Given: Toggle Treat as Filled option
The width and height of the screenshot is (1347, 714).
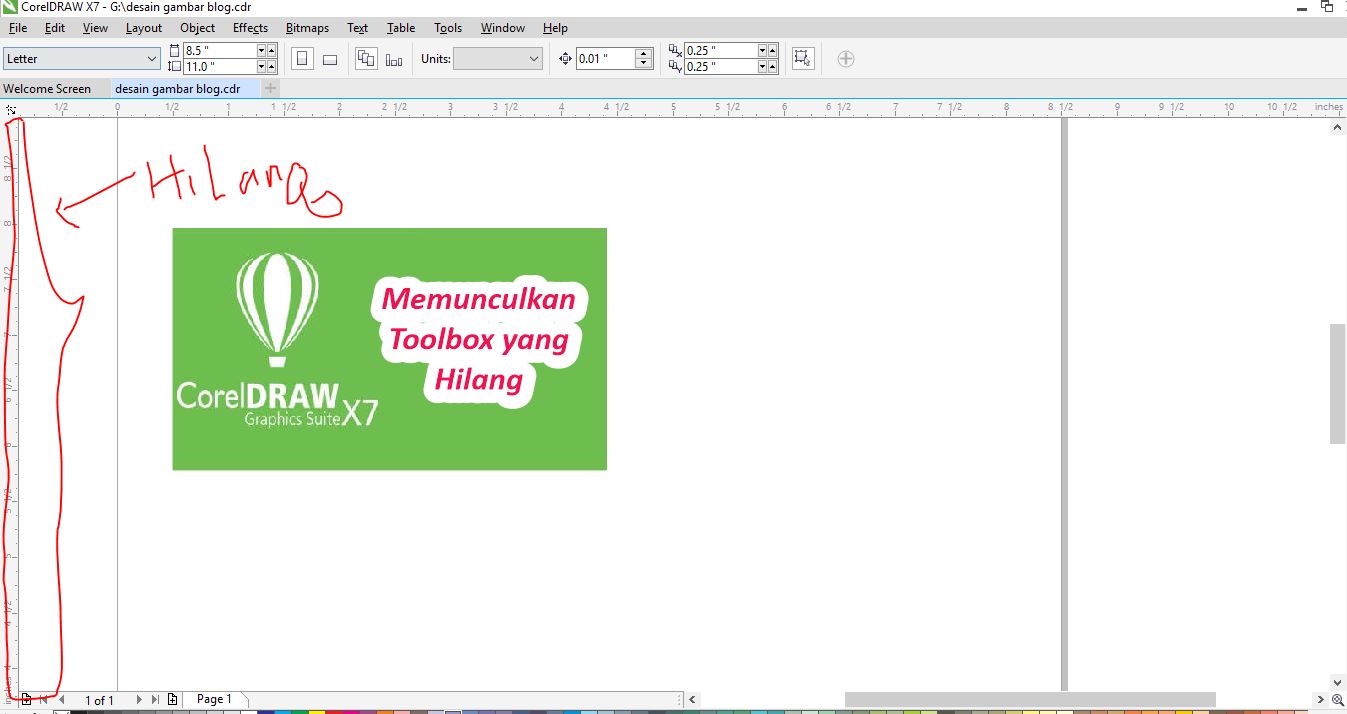Looking at the screenshot, I should point(802,59).
